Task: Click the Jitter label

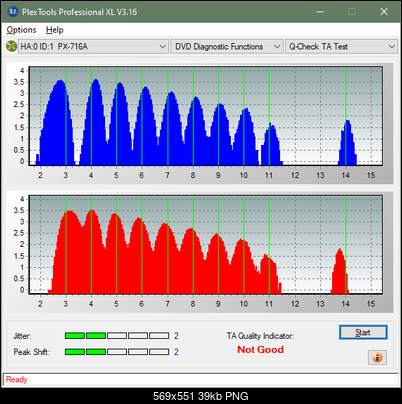Action: pos(22,336)
